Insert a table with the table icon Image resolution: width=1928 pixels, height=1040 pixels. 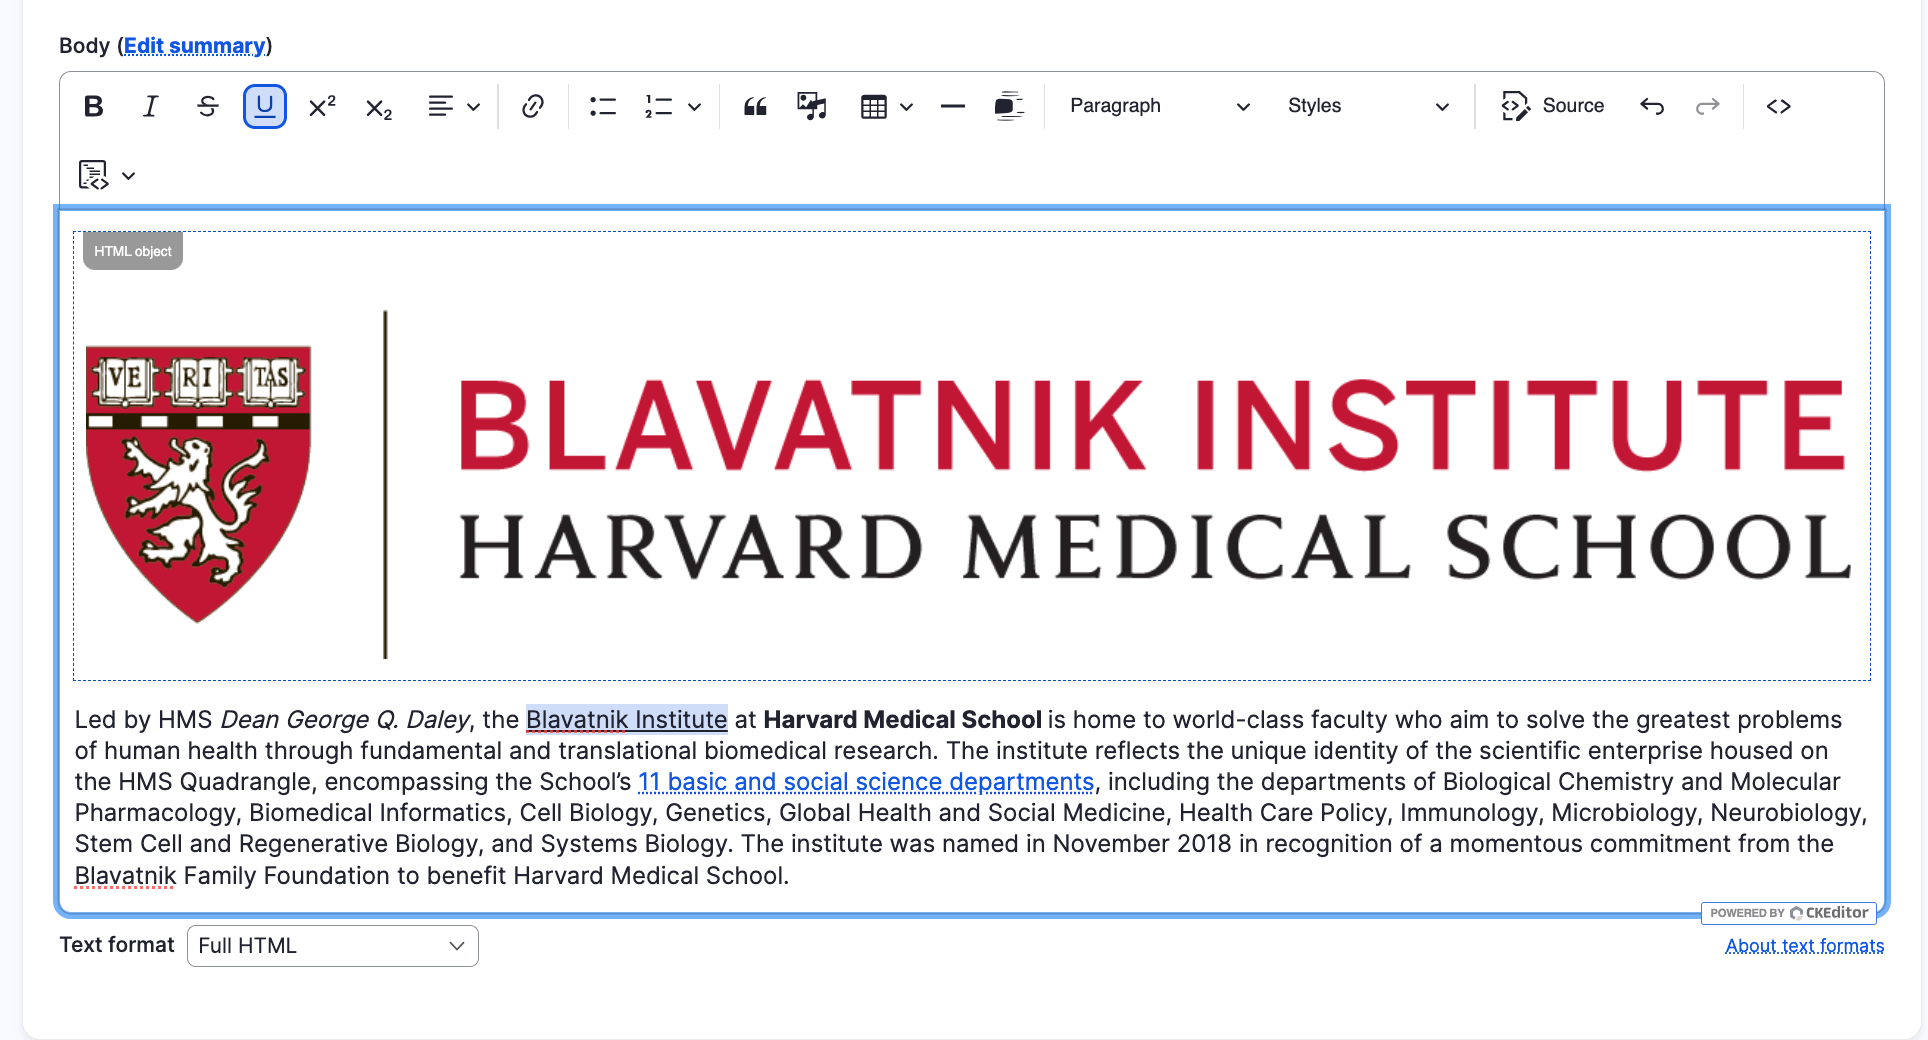874,106
